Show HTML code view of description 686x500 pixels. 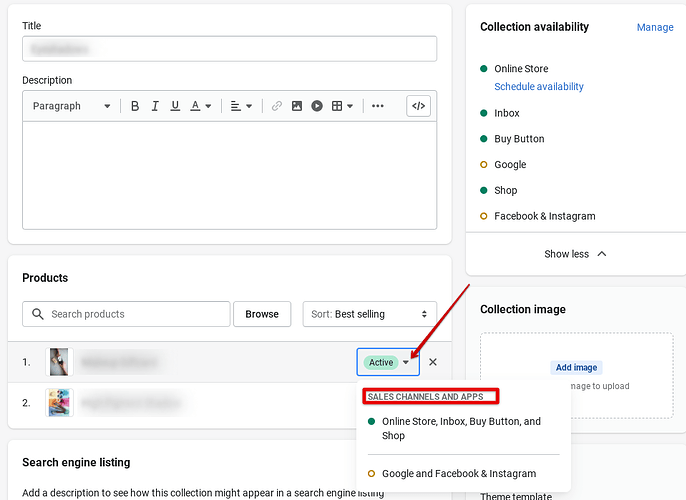click(x=419, y=106)
